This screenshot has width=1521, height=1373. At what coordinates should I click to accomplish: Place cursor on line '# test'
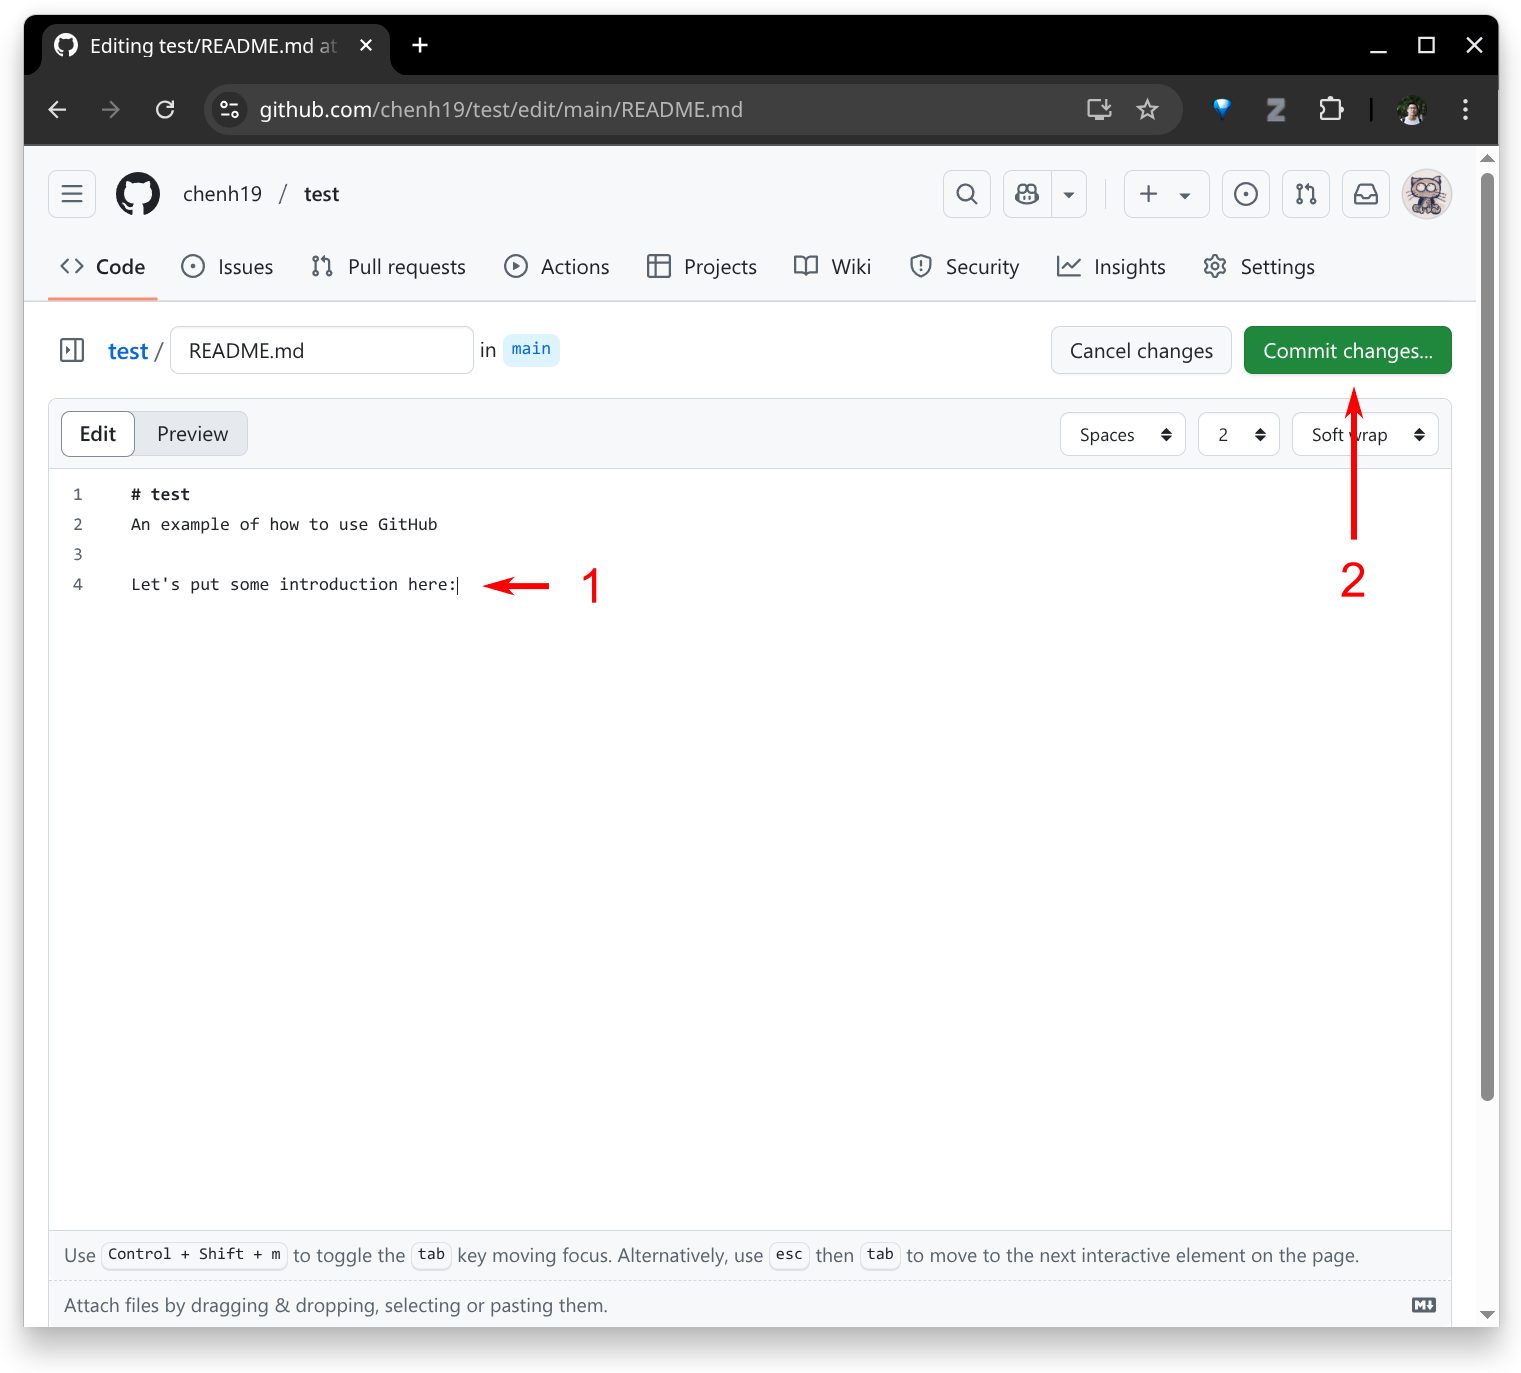tap(160, 494)
